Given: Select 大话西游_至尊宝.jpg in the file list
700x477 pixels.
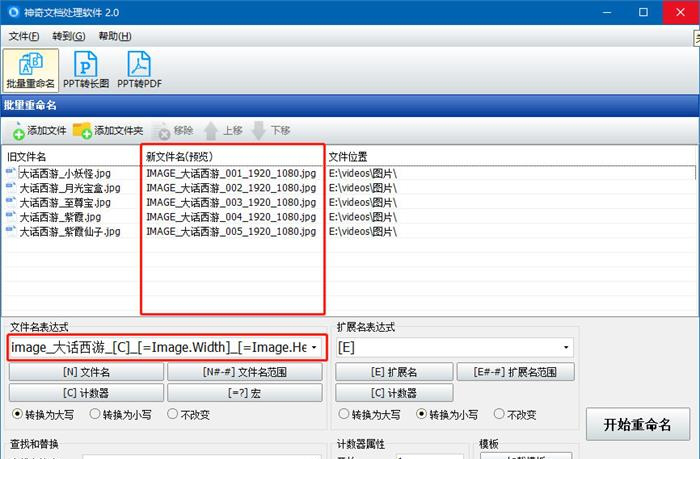Looking at the screenshot, I should tap(64, 202).
